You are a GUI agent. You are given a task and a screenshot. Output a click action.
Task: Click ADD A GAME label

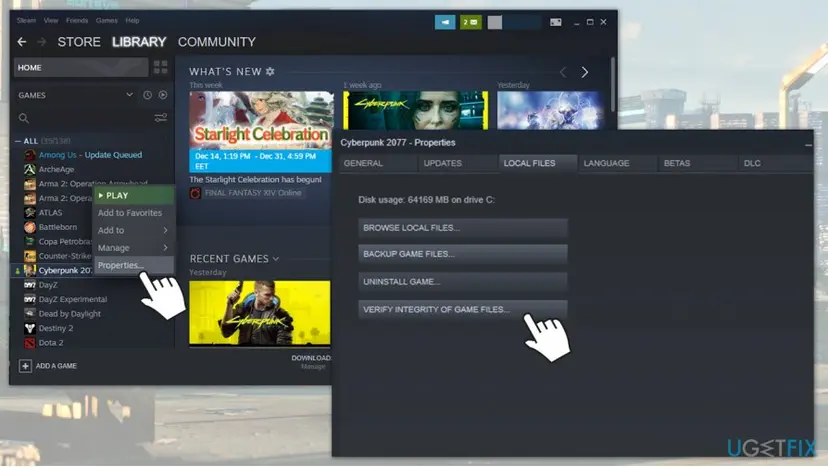click(56, 366)
